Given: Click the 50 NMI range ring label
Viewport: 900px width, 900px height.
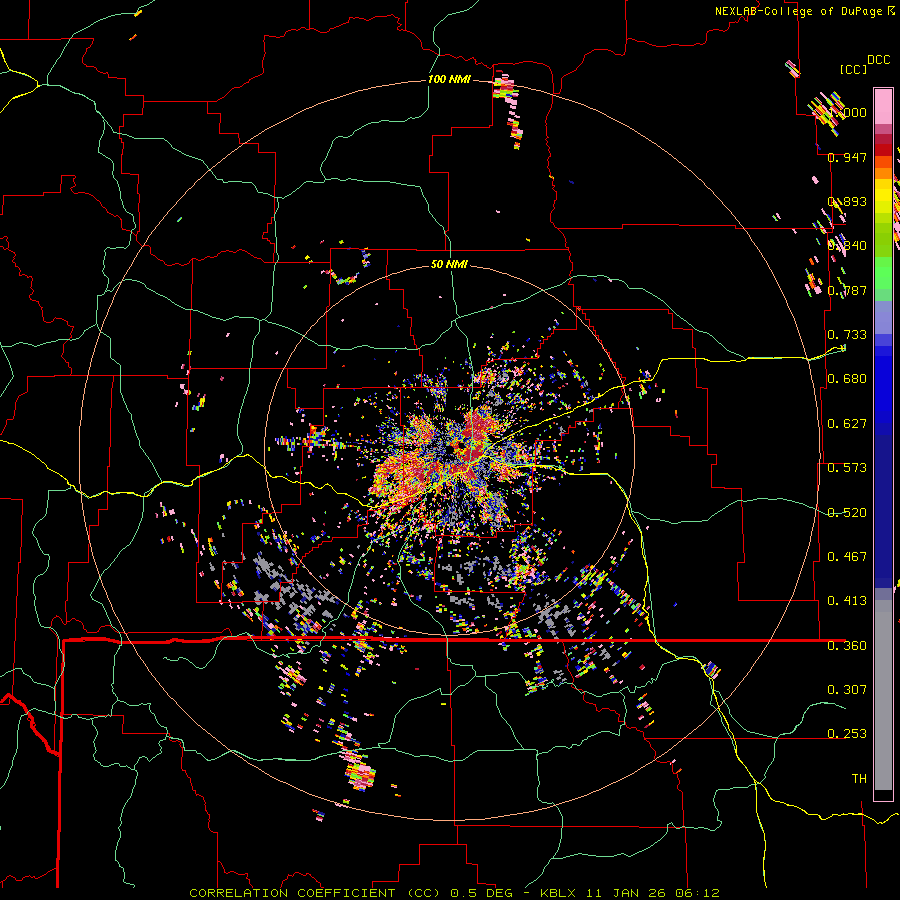Looking at the screenshot, I should (x=449, y=264).
